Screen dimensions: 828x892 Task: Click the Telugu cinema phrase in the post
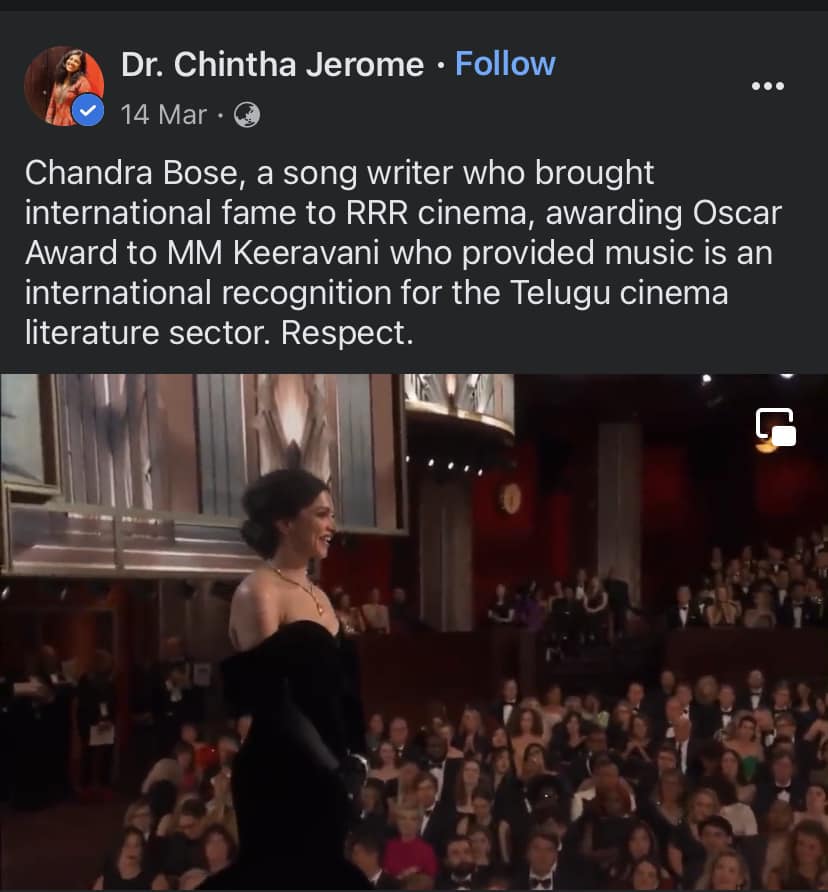[x=619, y=292]
